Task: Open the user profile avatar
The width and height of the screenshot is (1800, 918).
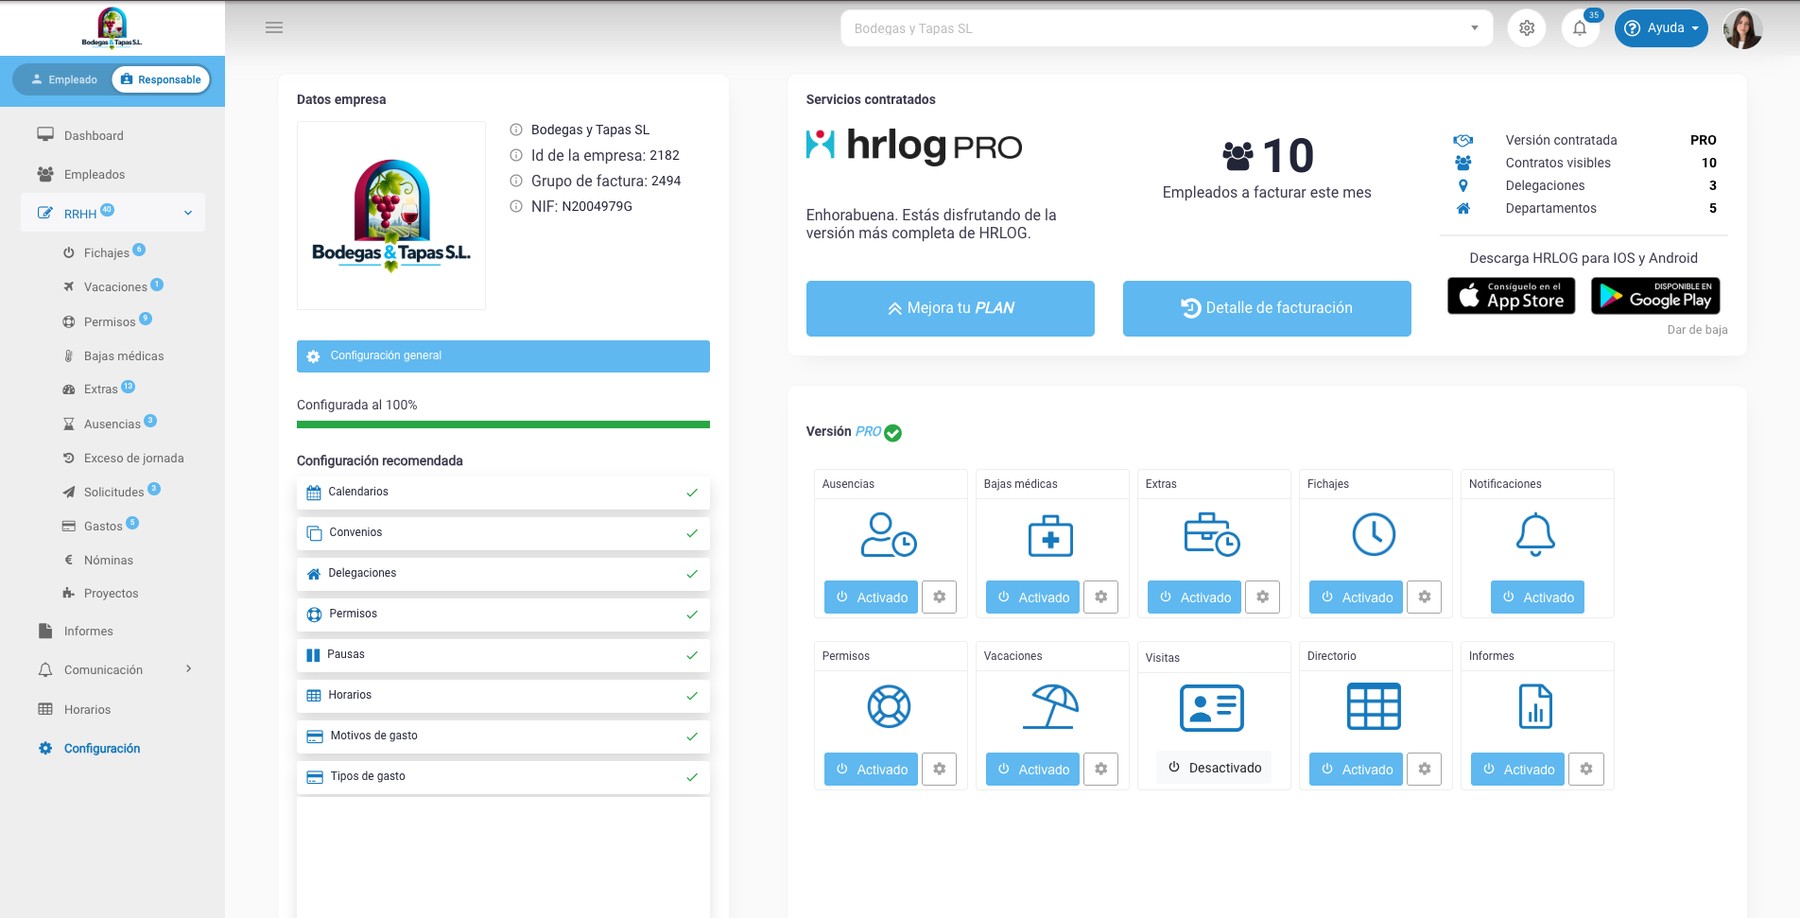Action: coord(1742,28)
